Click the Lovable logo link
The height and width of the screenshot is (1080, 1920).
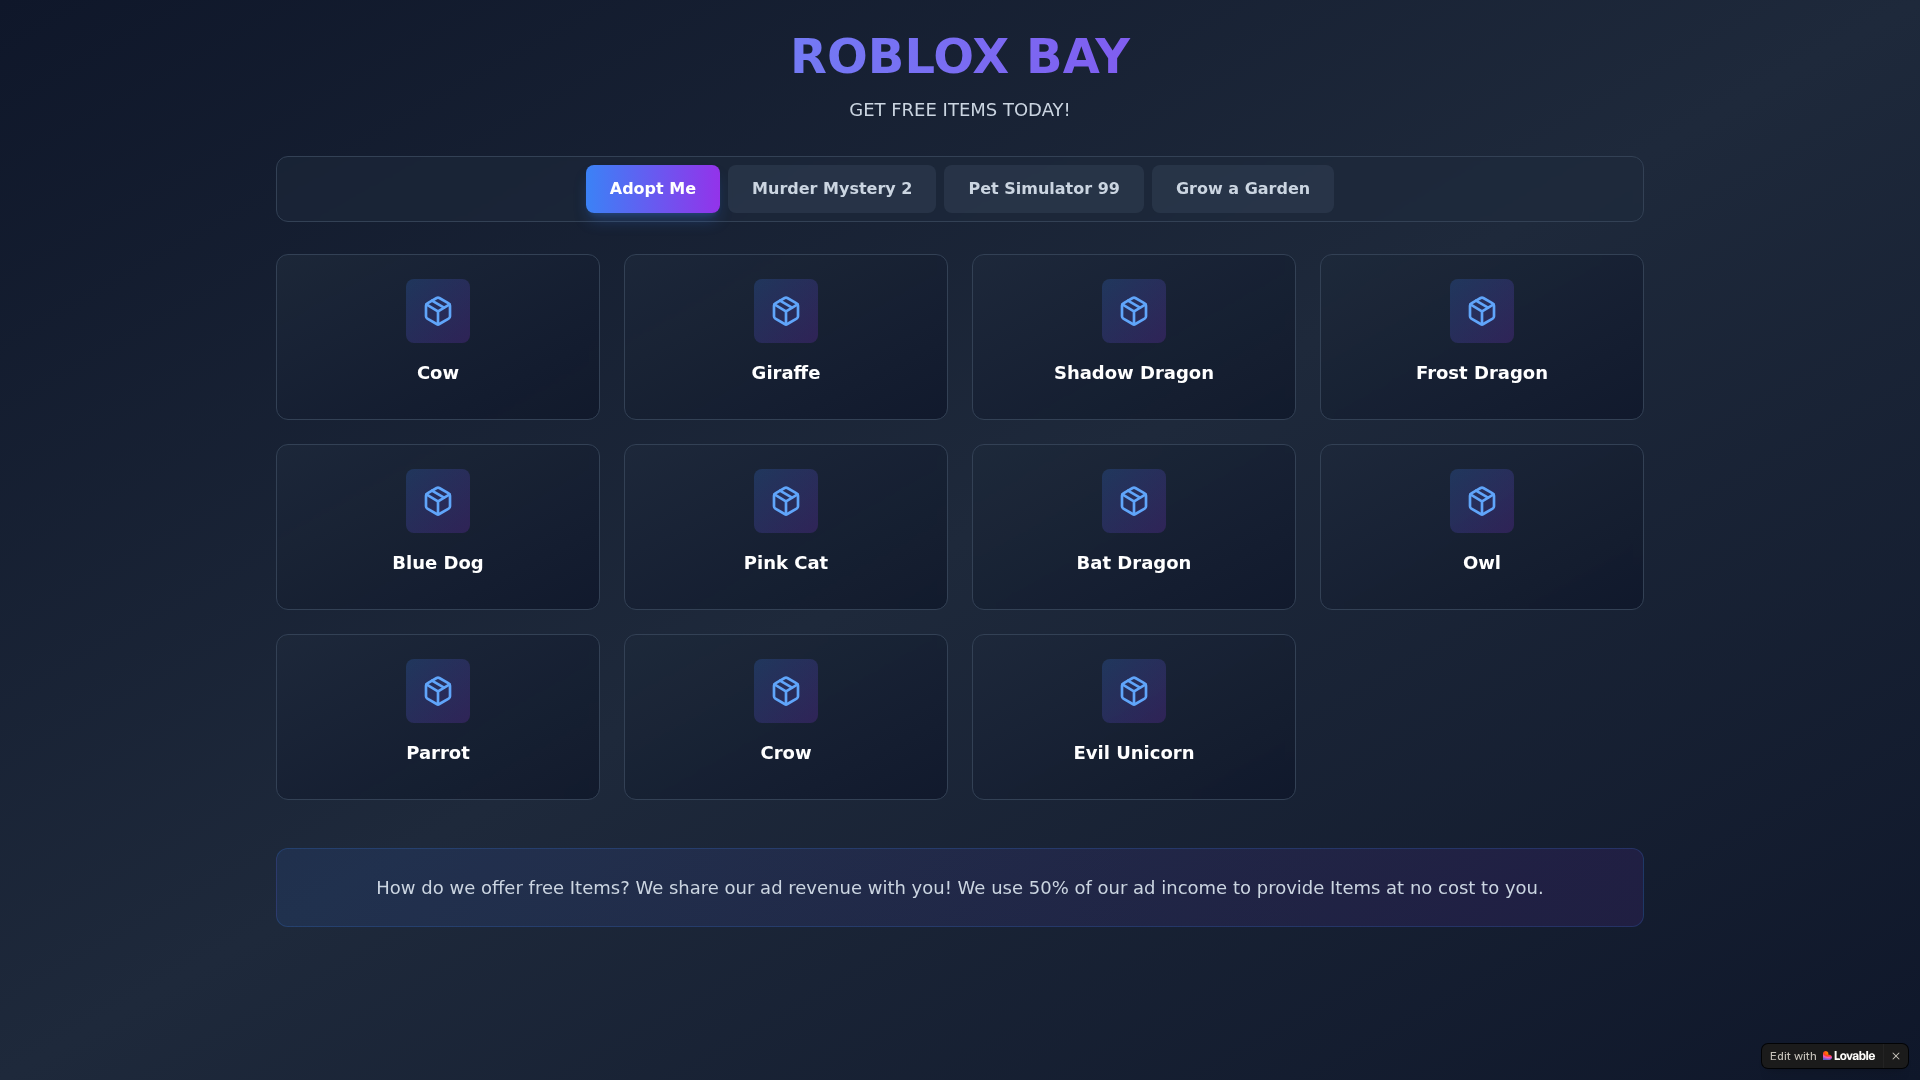pyautogui.click(x=1849, y=1056)
